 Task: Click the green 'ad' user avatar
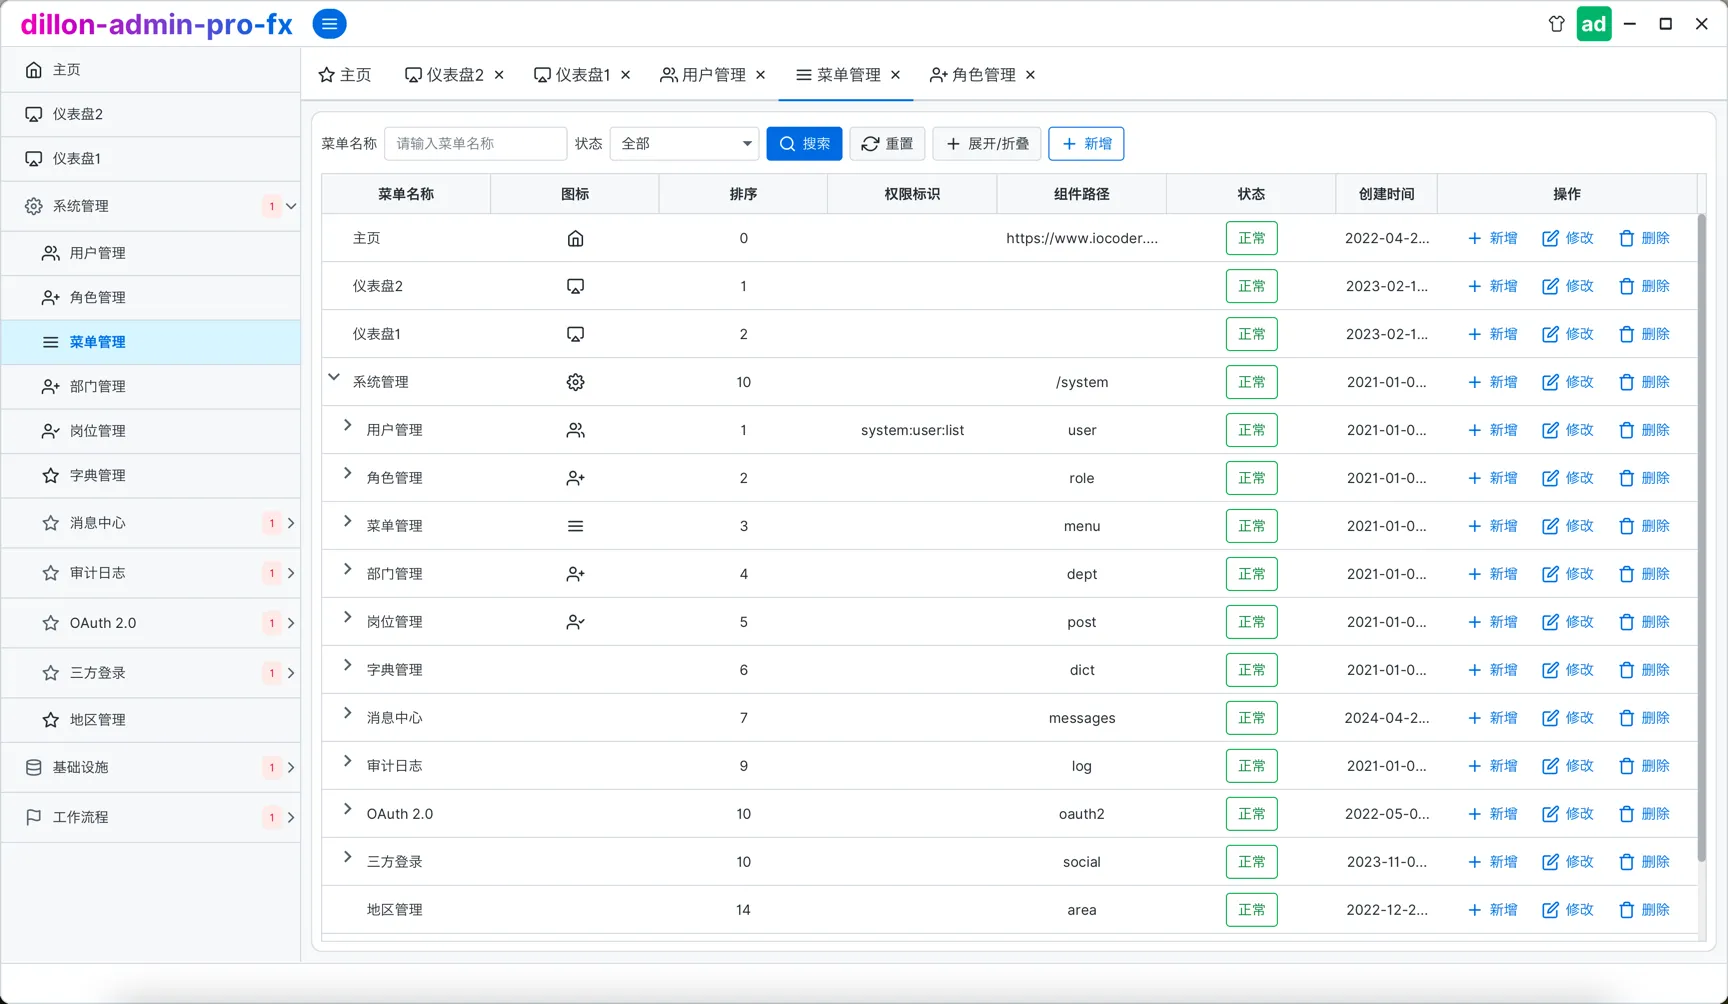[1594, 24]
